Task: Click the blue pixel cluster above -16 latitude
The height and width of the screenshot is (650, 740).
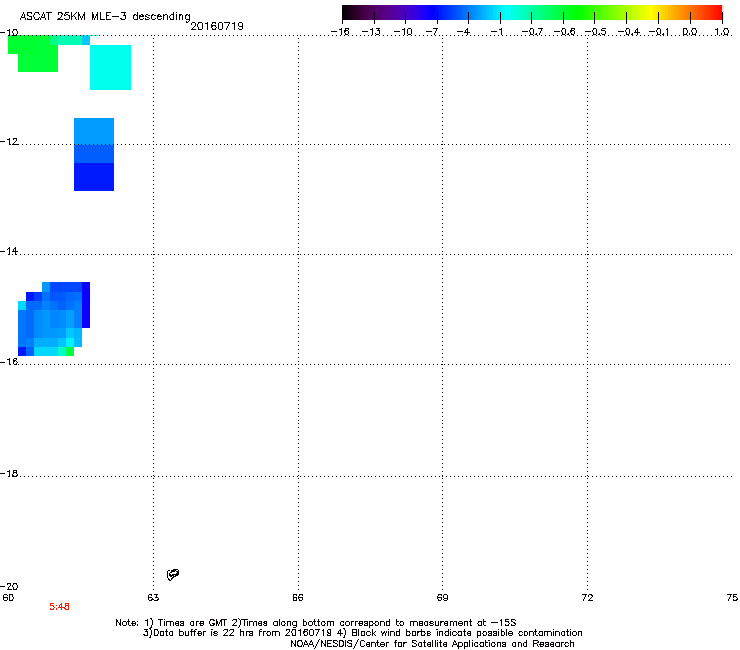Action: click(54, 319)
